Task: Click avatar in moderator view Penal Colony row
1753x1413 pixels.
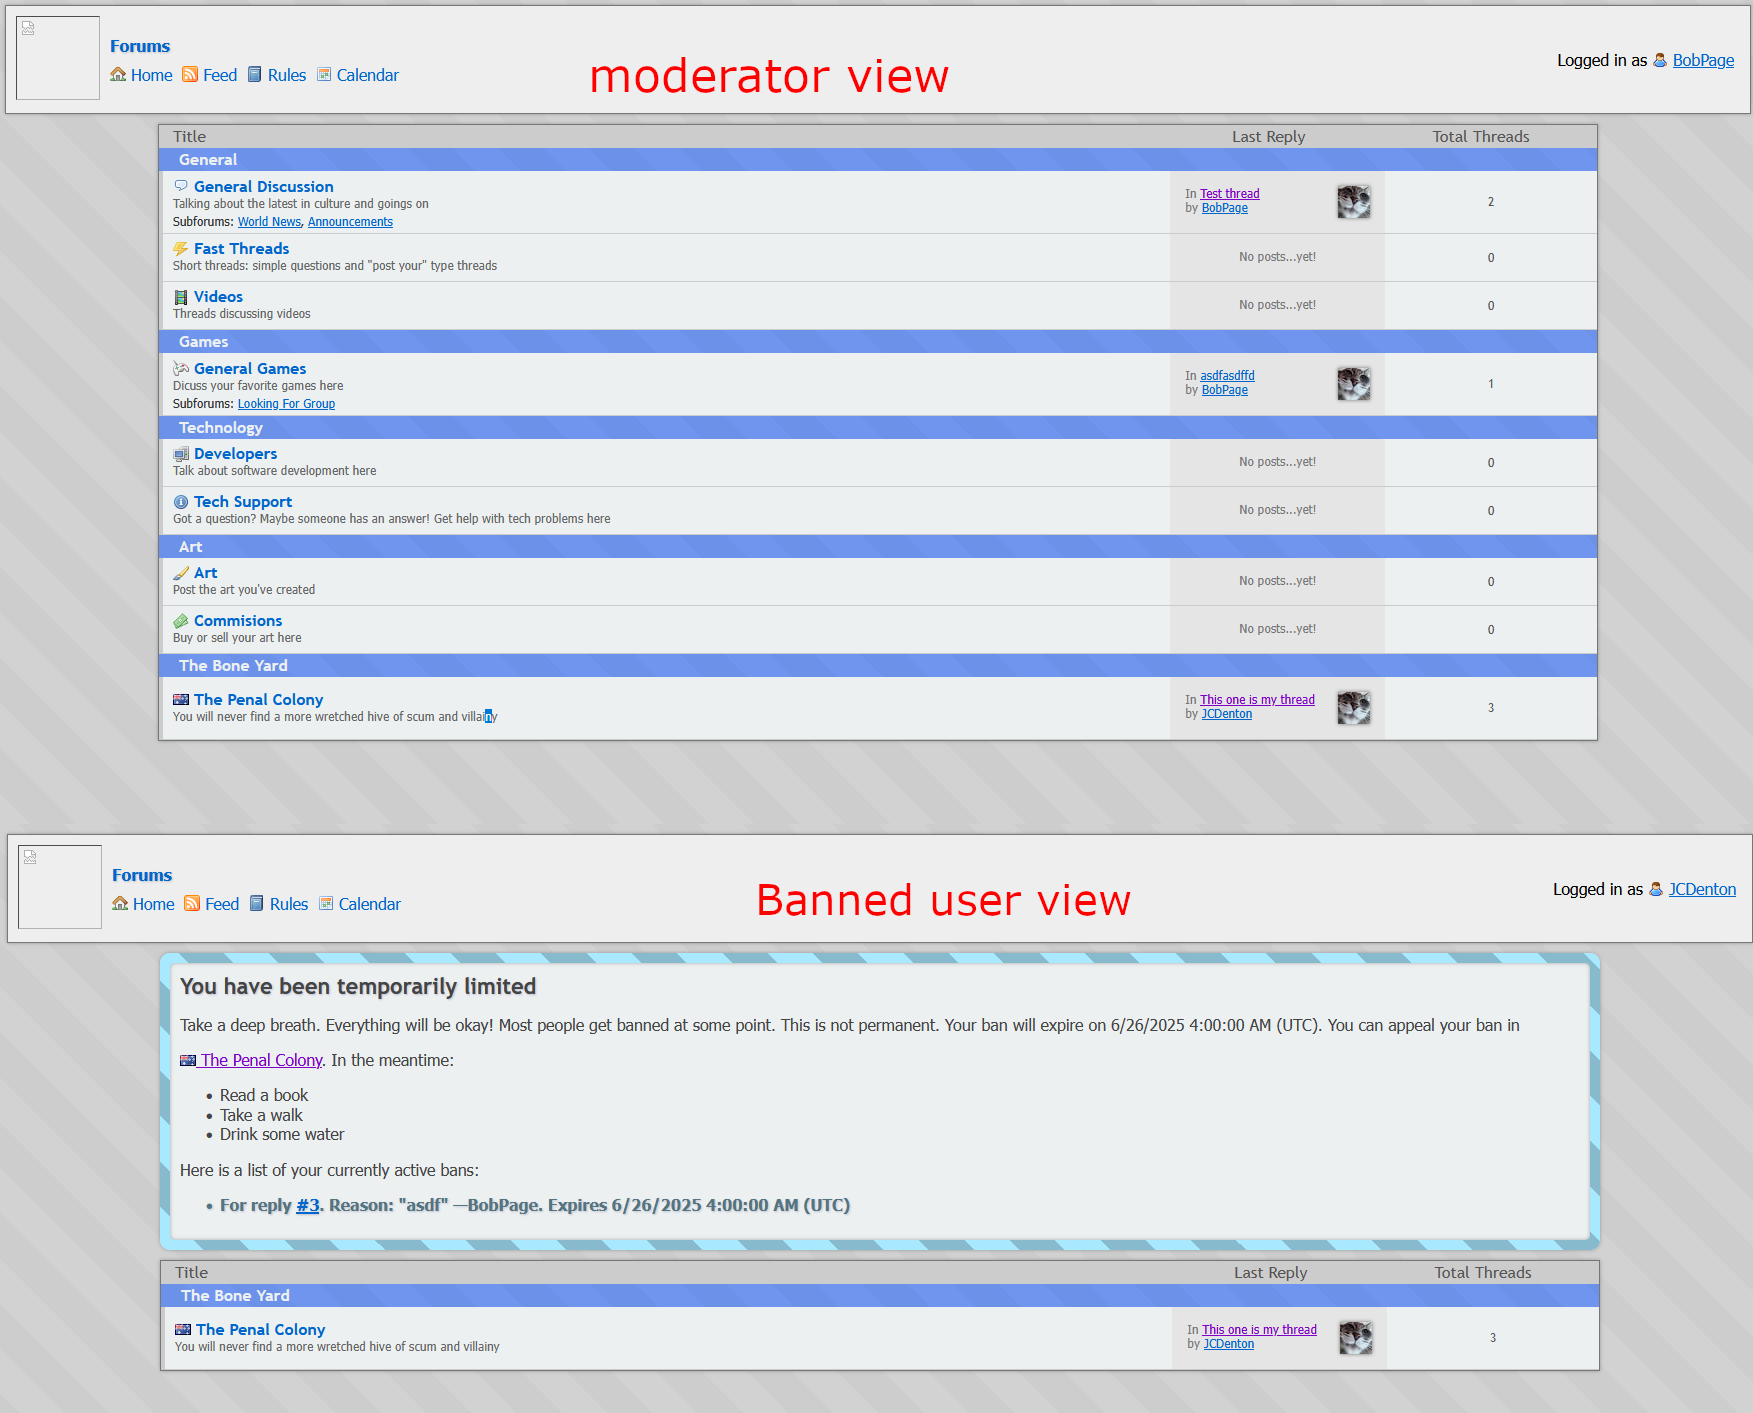Action: (x=1354, y=708)
